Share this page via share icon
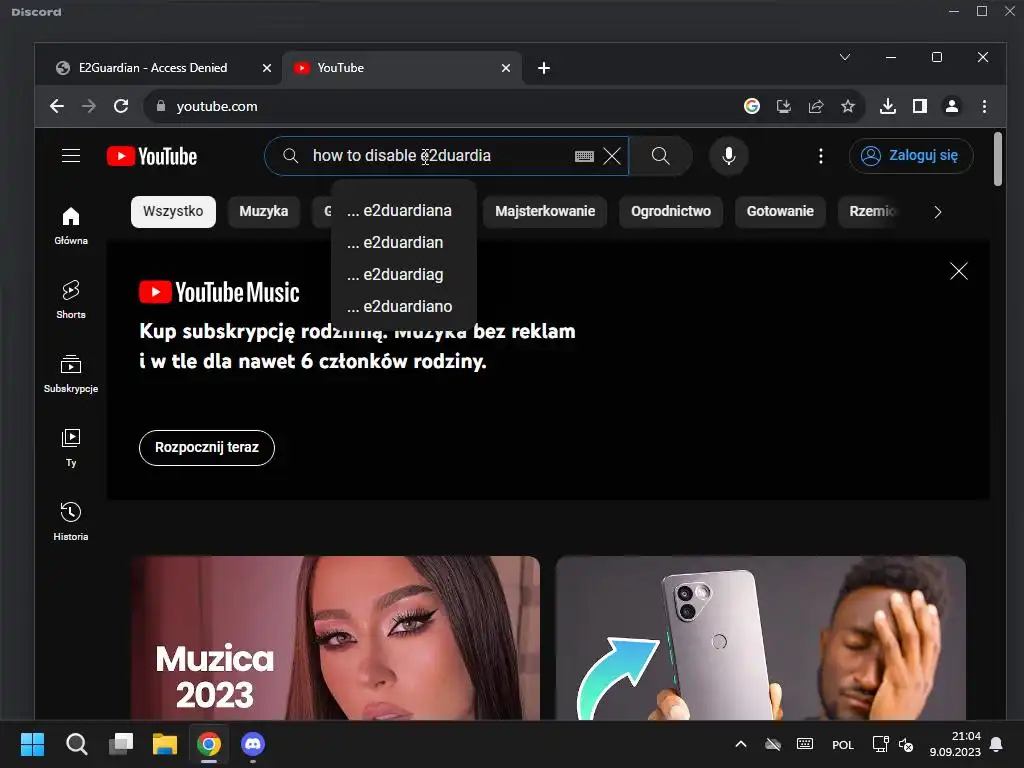Screen dimensions: 1024x768 816,106
